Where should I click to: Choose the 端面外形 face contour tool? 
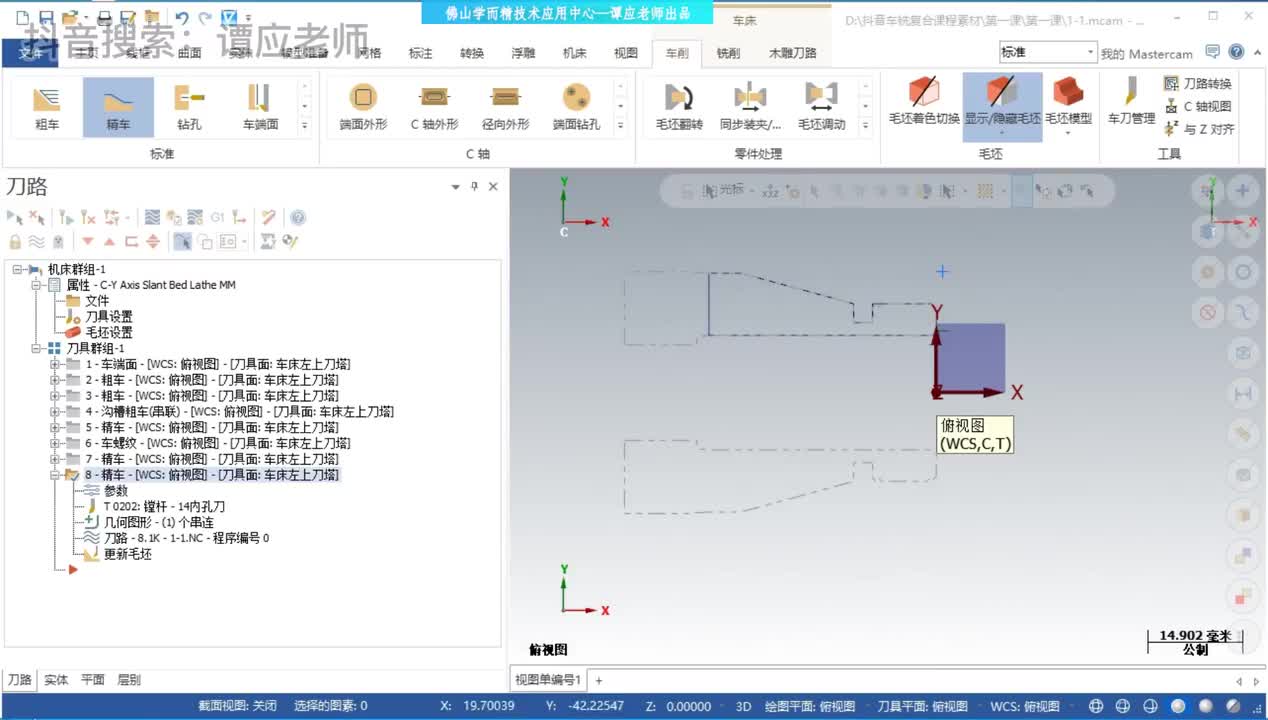tap(363, 107)
